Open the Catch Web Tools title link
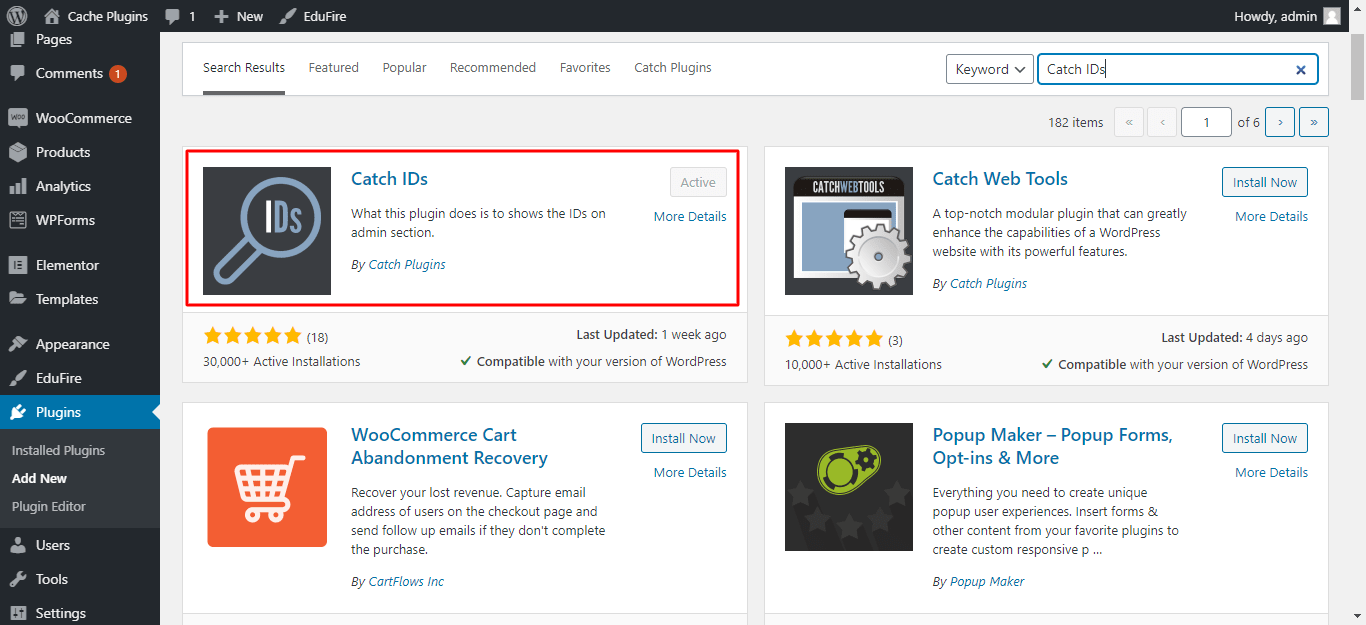Image resolution: width=1366 pixels, height=625 pixels. point(1000,179)
